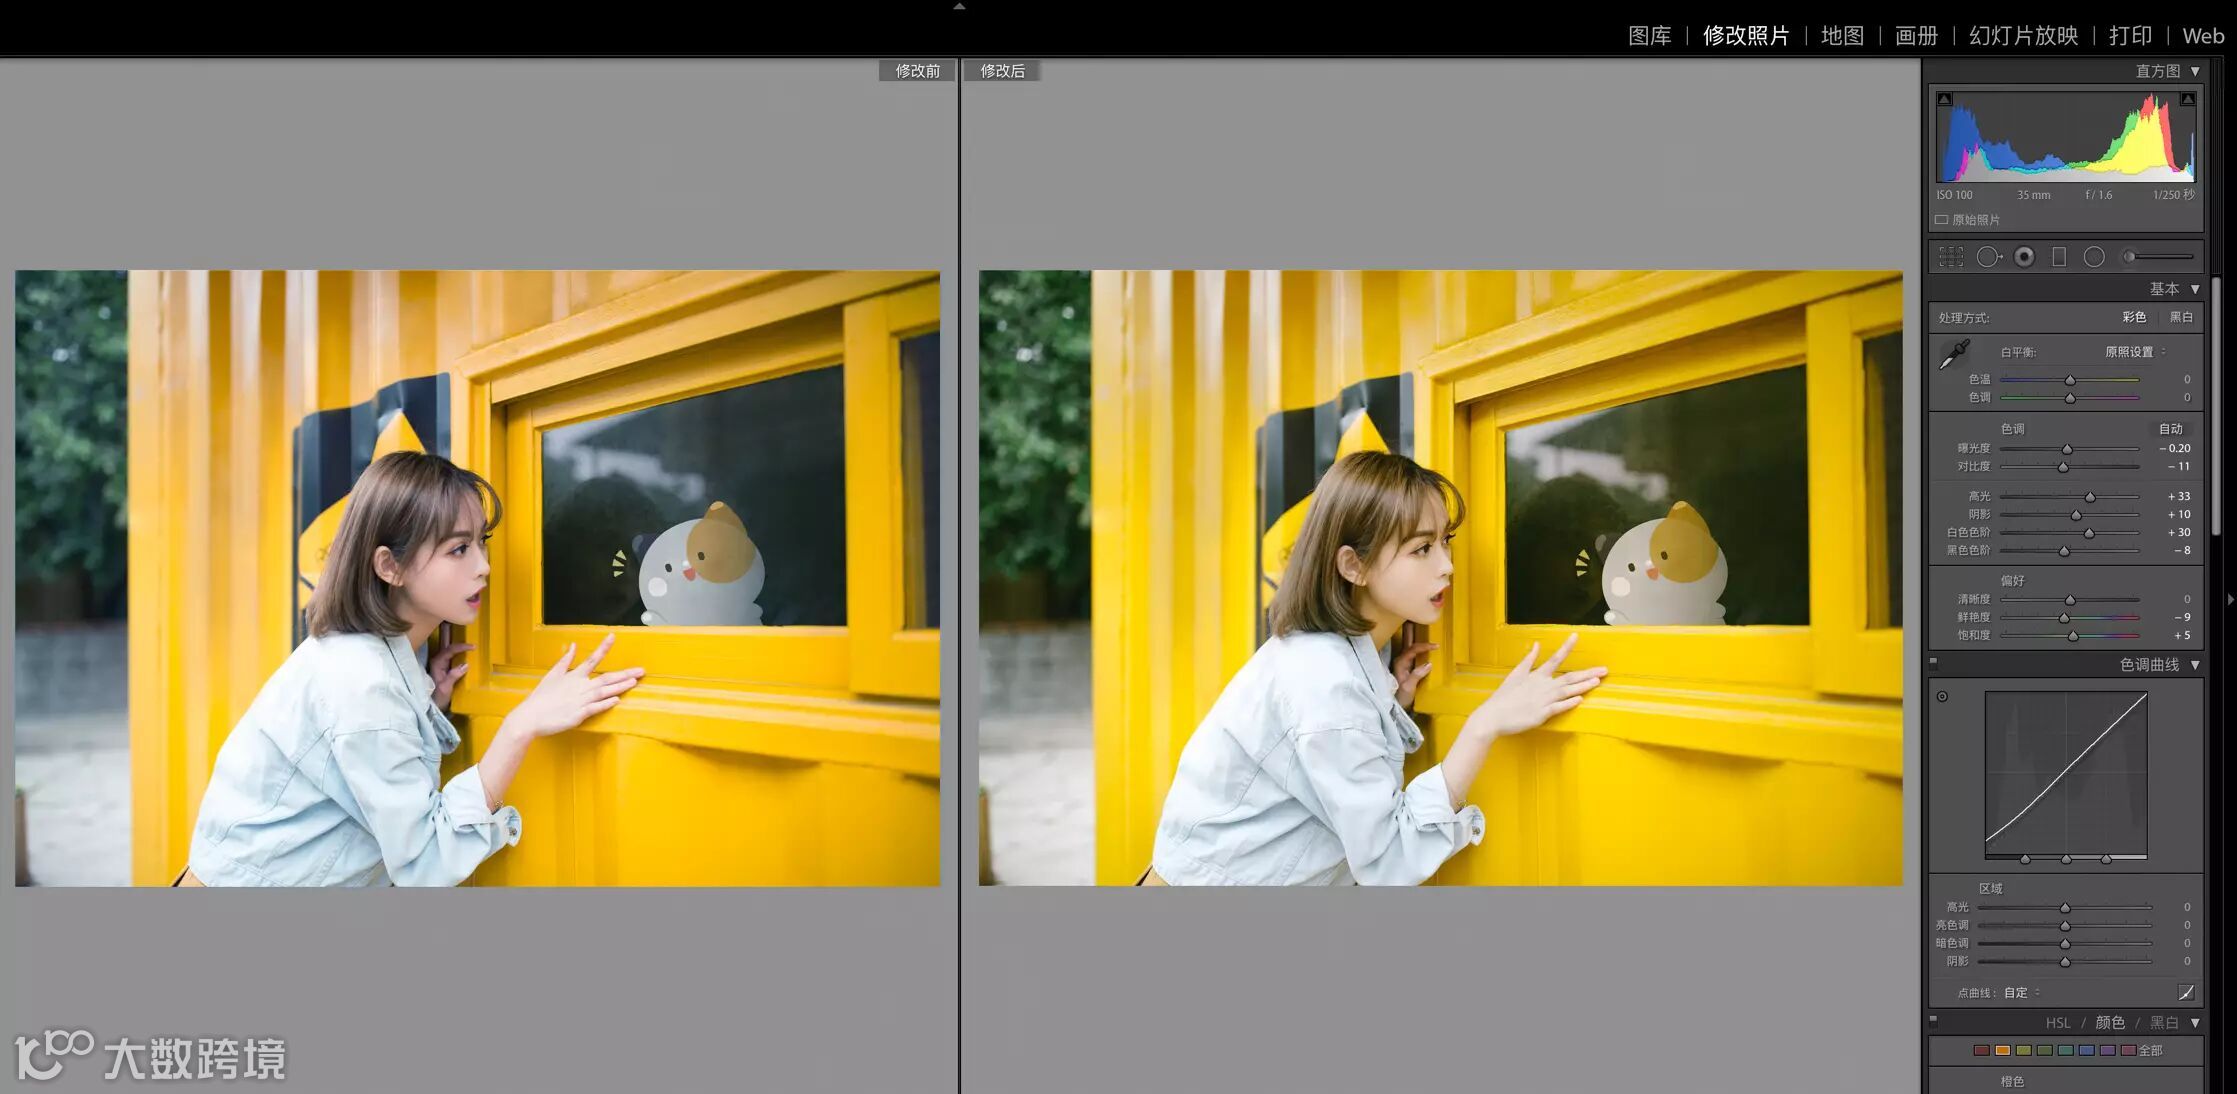Activate the Red Eye Correction tool
The image size is (2237, 1094).
pos(2024,257)
